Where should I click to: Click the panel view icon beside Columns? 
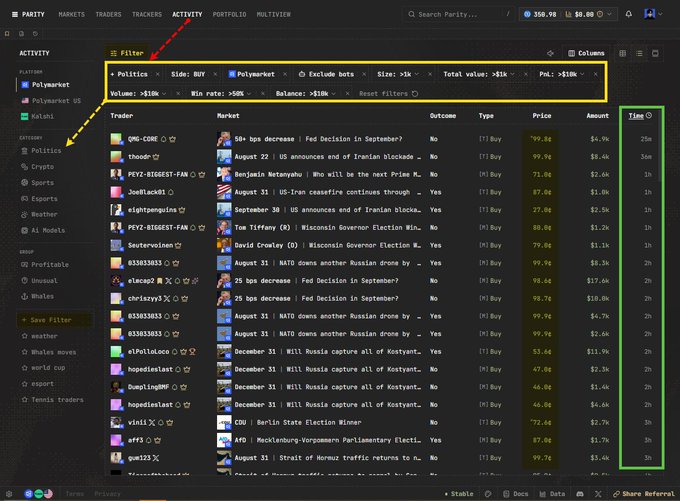655,53
